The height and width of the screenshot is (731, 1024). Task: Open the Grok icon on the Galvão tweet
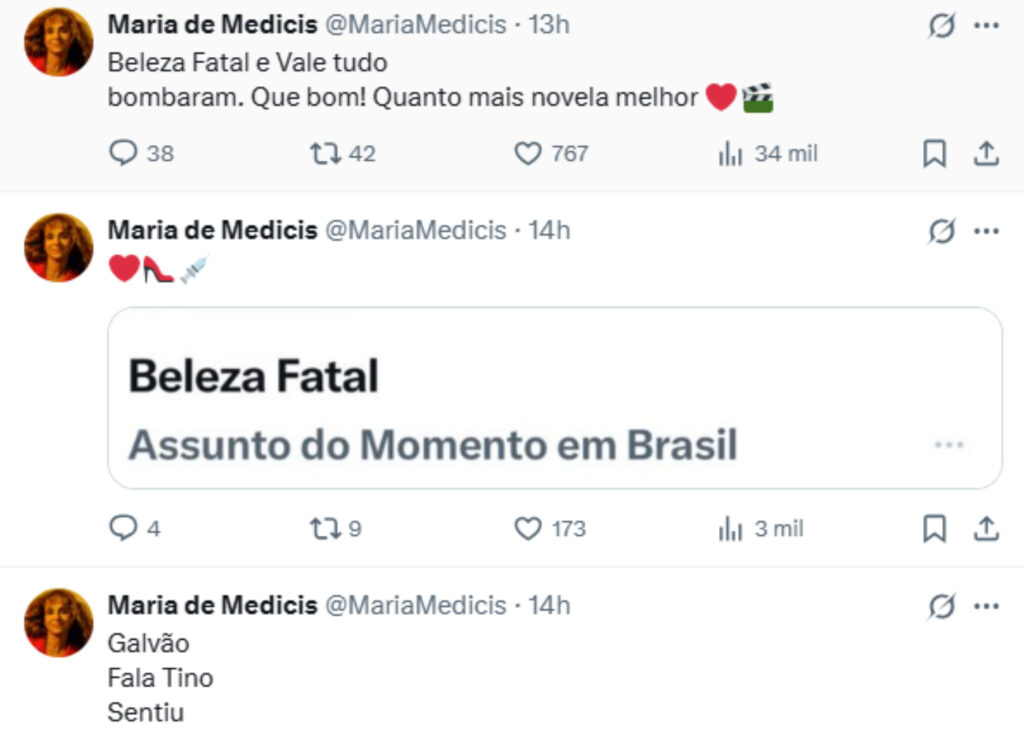point(941,606)
